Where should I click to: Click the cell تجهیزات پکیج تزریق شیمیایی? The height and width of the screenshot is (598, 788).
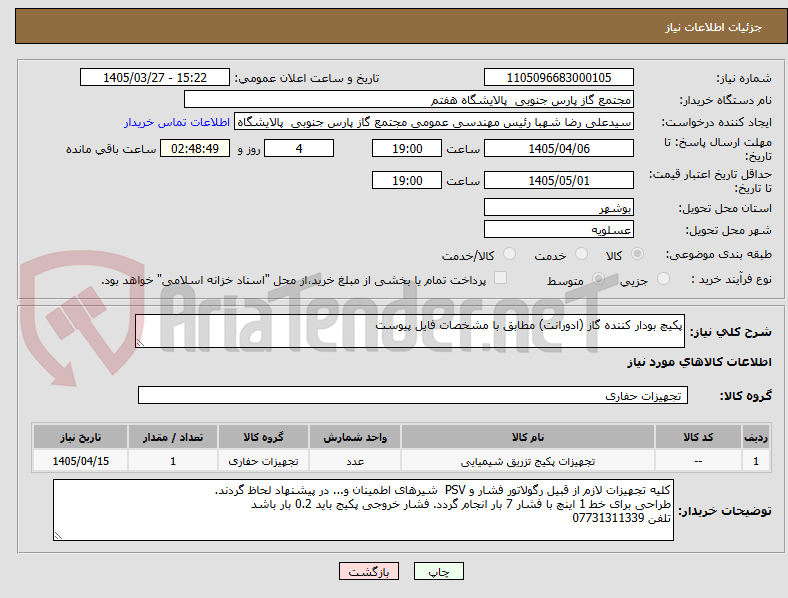528,461
